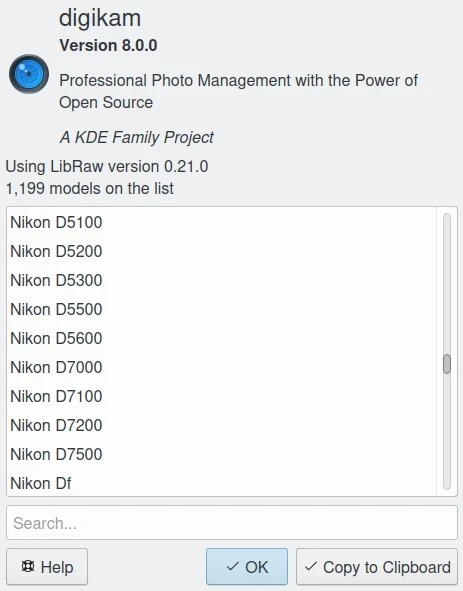Select Nikon D5300 entry

(x=221, y=280)
